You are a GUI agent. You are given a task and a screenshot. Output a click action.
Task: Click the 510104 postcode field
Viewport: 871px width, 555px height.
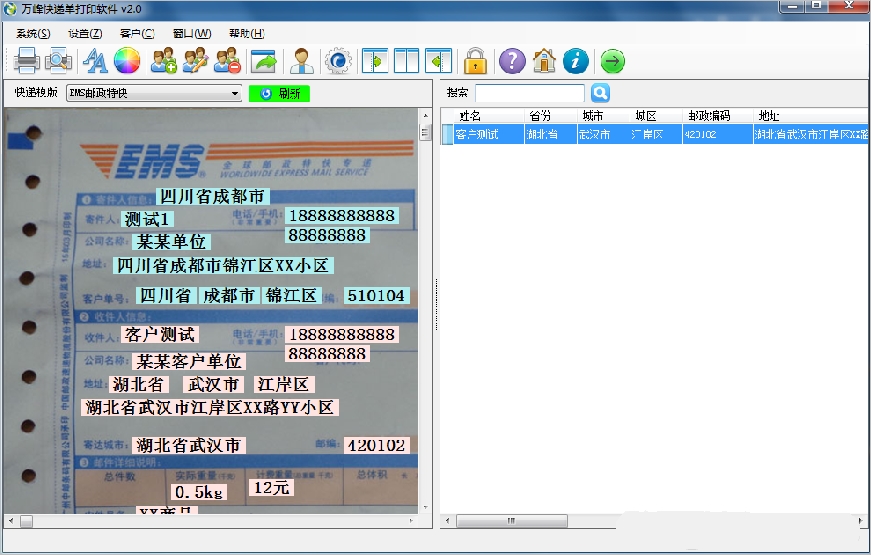[376, 296]
